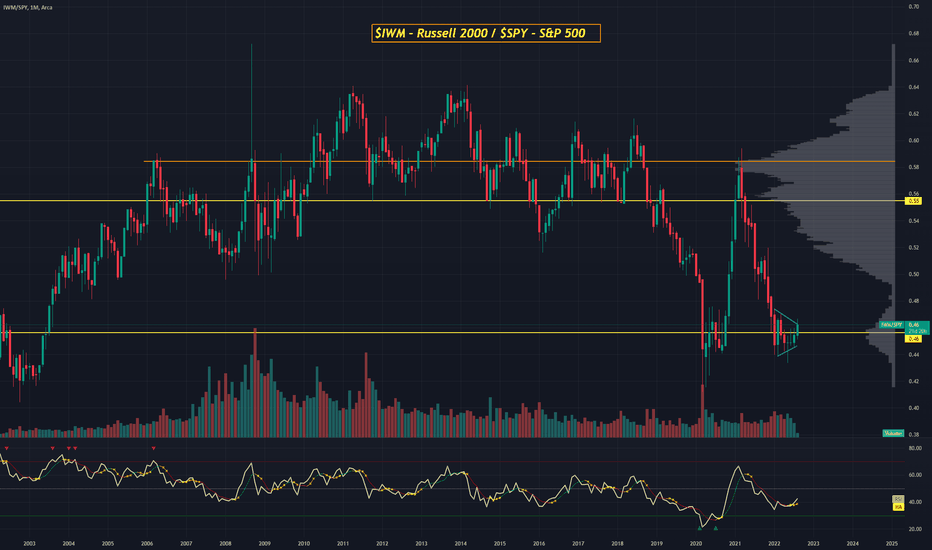Click the 0.52 price axis label
The image size is (932, 550).
914,247
